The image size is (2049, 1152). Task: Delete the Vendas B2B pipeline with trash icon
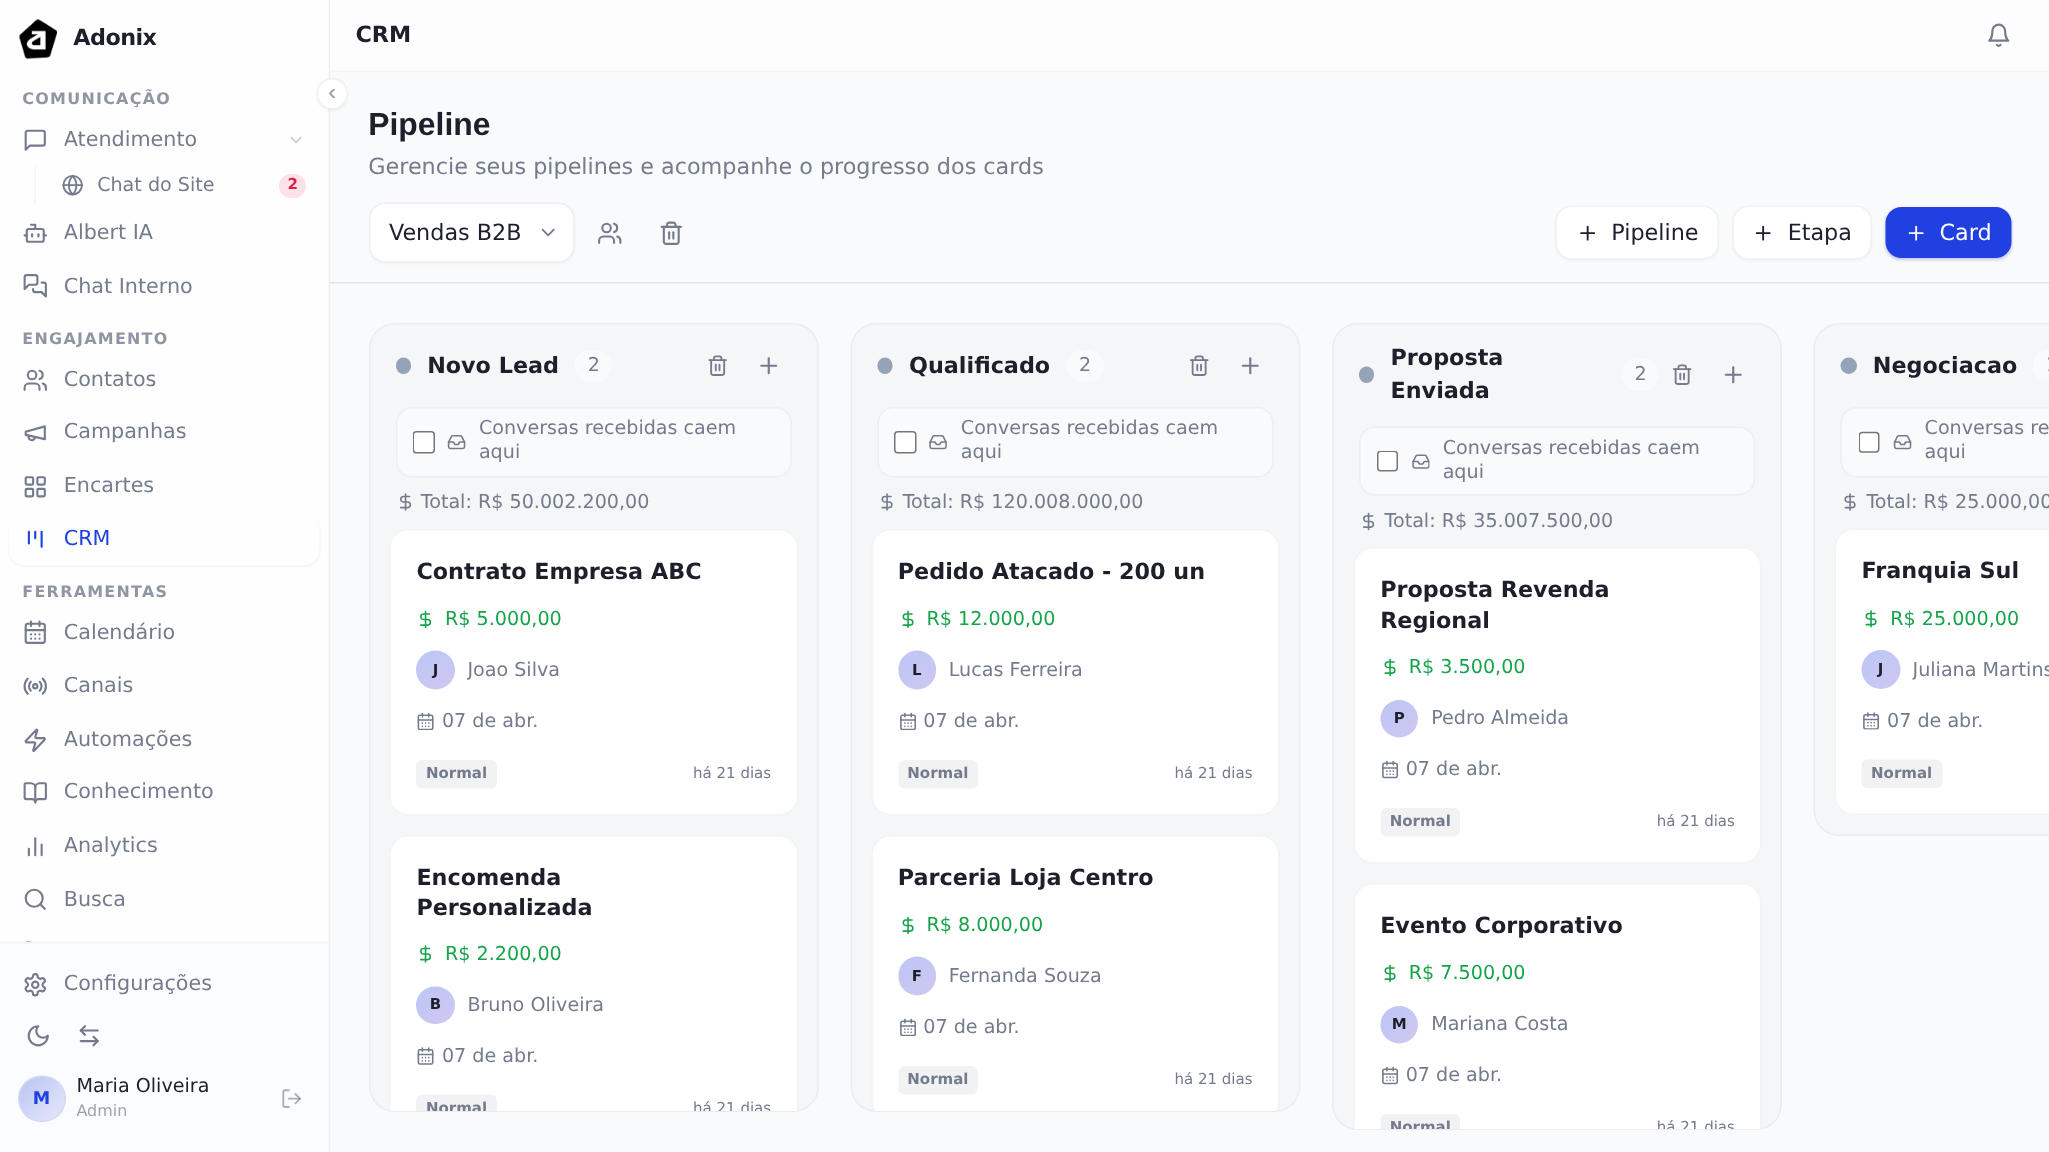point(671,233)
